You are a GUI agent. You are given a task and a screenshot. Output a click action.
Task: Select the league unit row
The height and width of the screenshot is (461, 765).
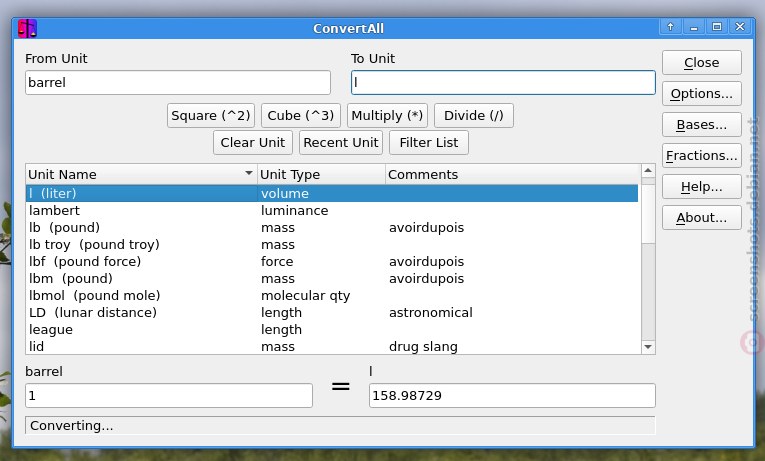[x=332, y=330]
